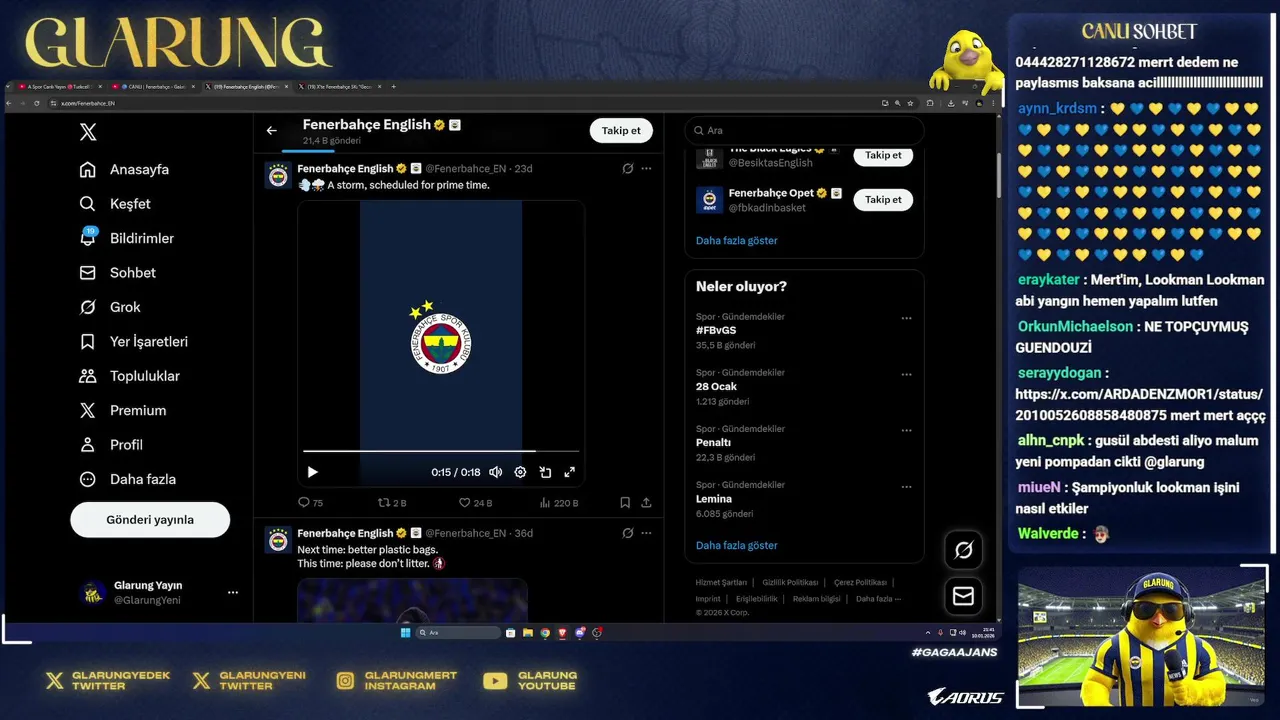Toggle picture-in-picture on the video

tap(545, 472)
